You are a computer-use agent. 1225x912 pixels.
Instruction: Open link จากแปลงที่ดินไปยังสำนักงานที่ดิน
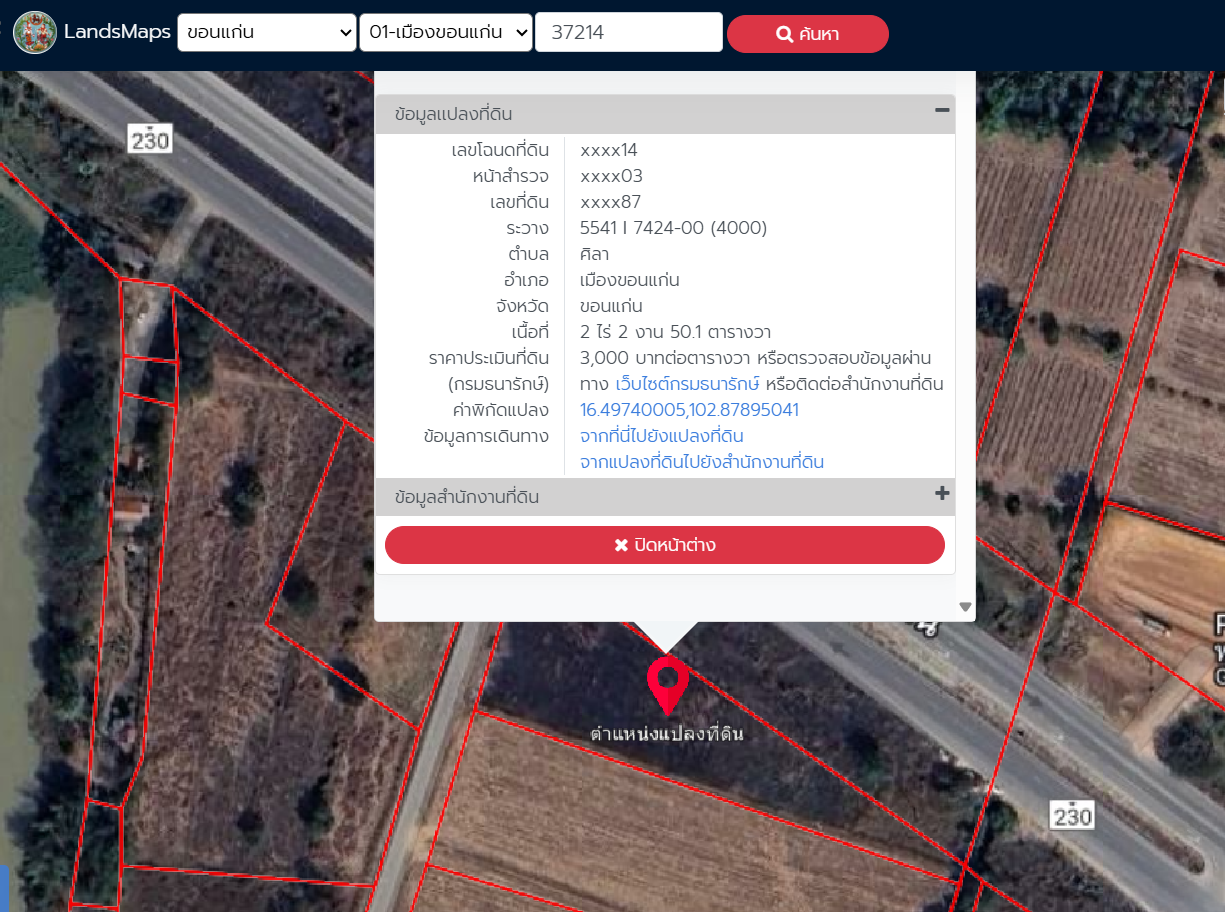702,462
